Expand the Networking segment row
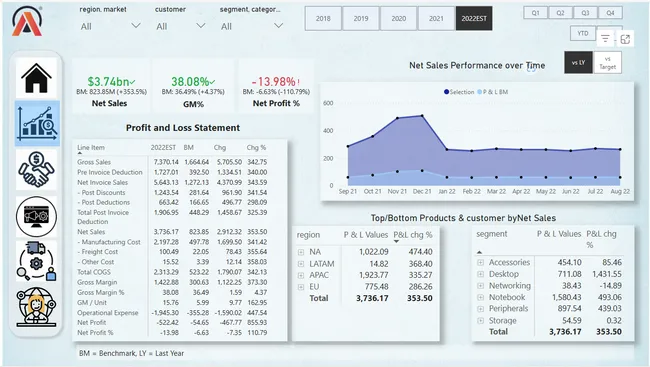 click(480, 286)
